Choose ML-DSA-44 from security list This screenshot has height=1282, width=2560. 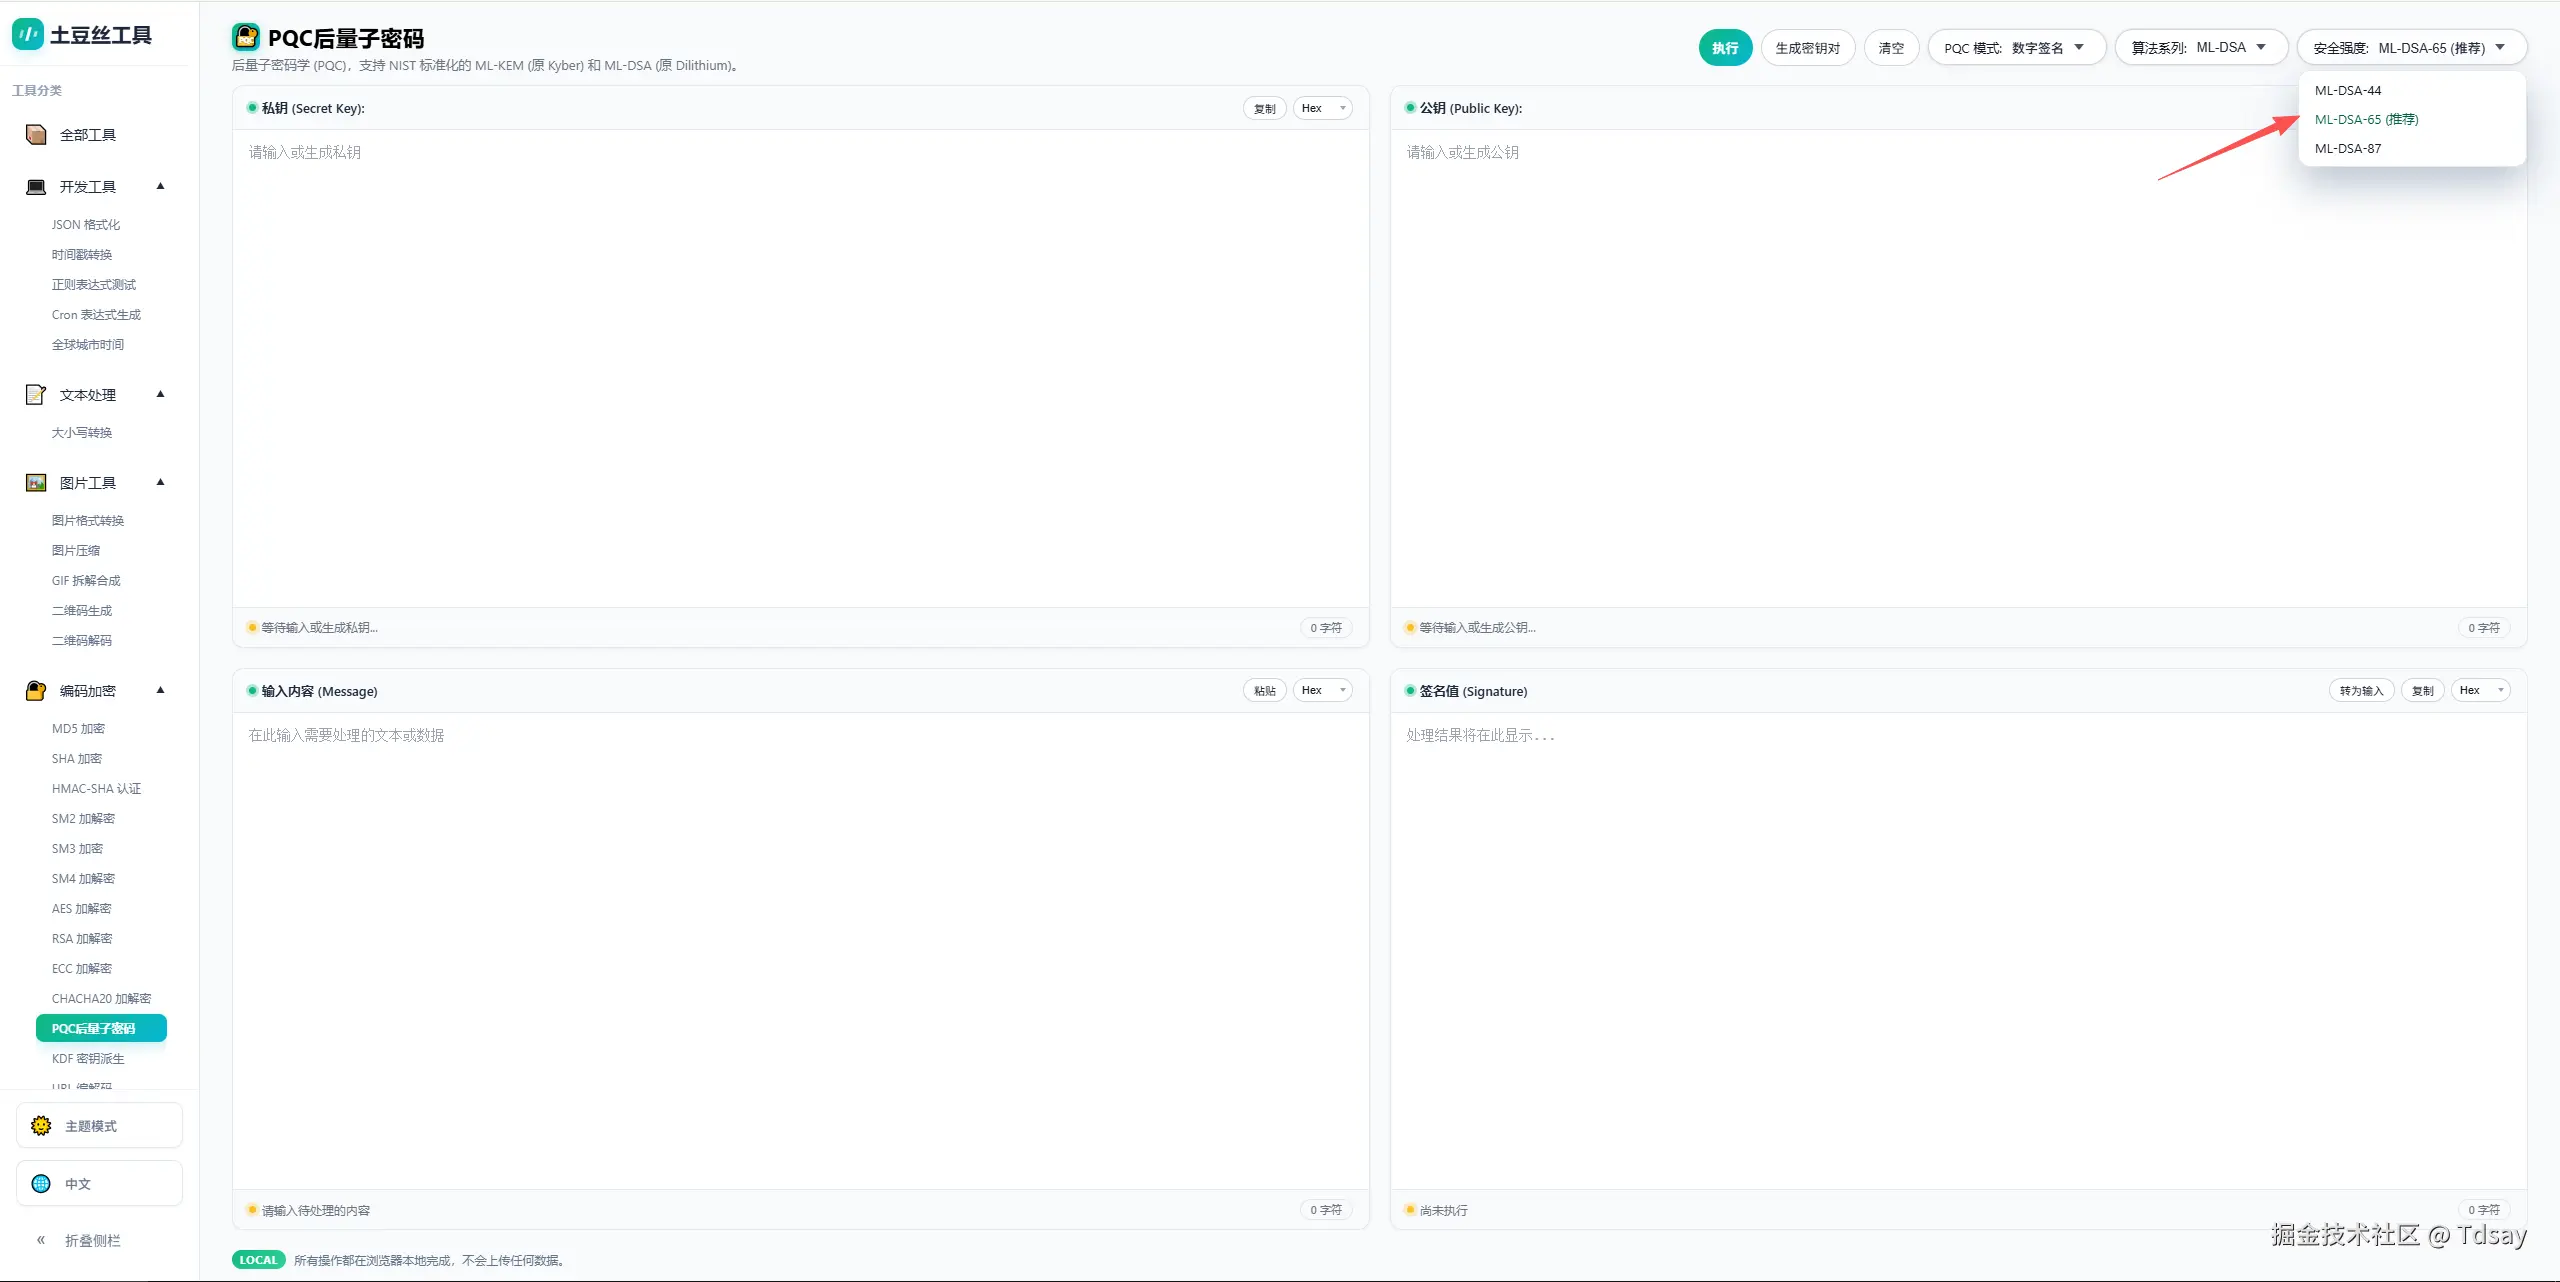coord(2348,91)
